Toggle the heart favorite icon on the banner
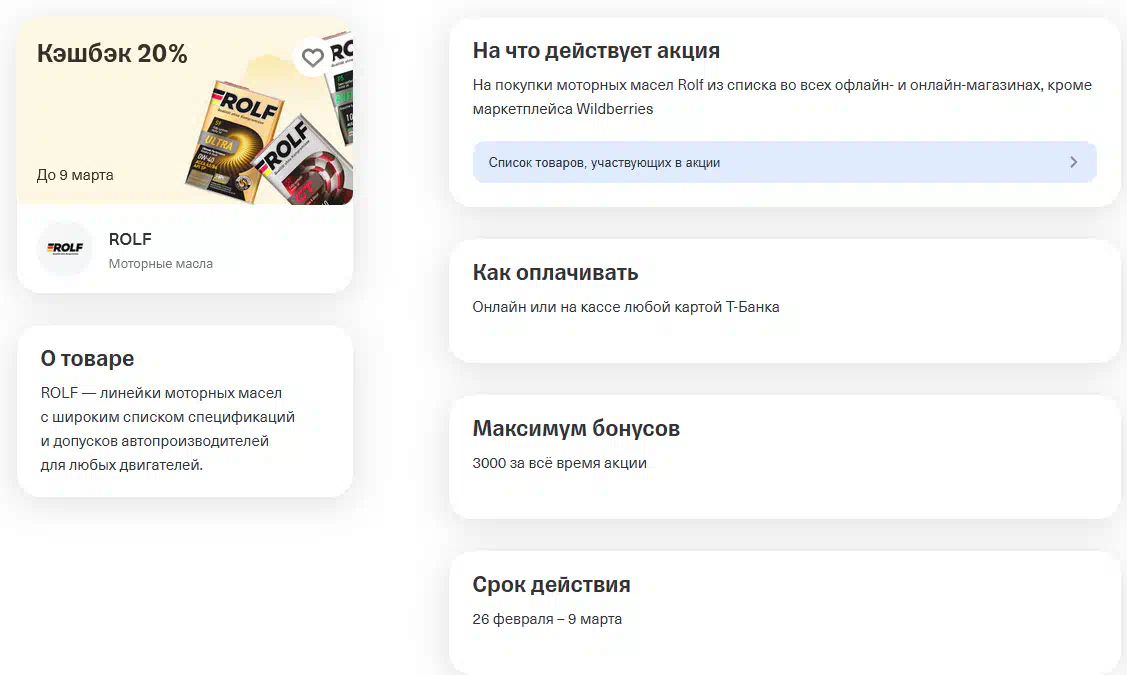This screenshot has width=1127, height=675. 313,57
